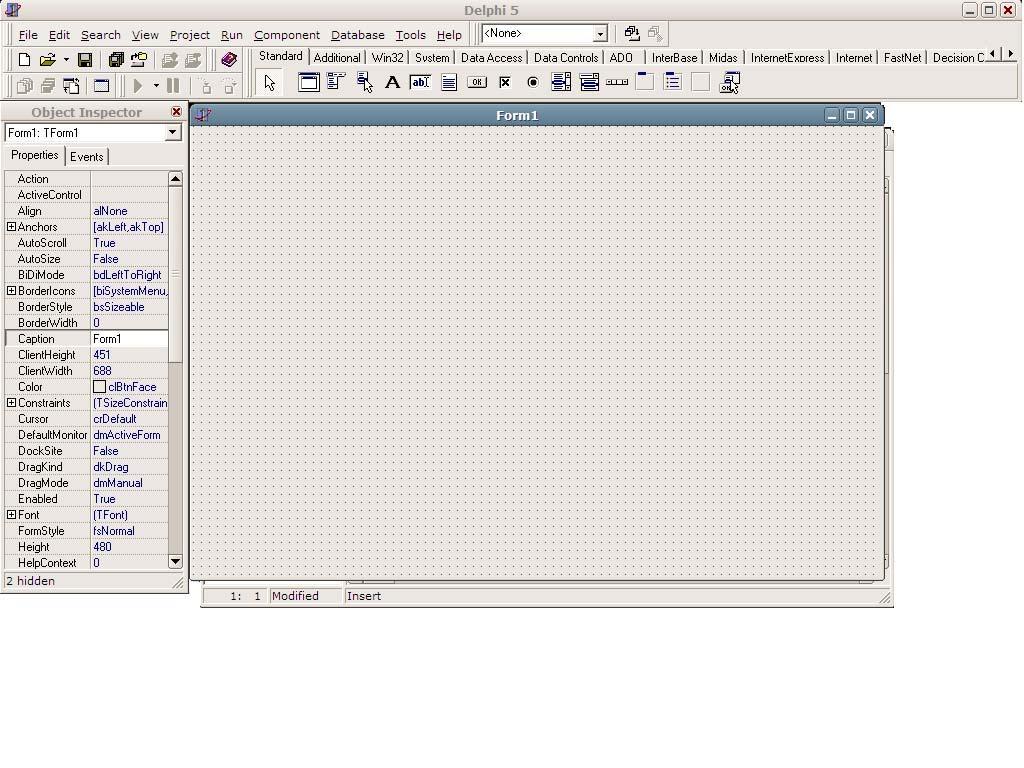
Task: Select the arrow pointer palette tool
Action: click(x=269, y=83)
